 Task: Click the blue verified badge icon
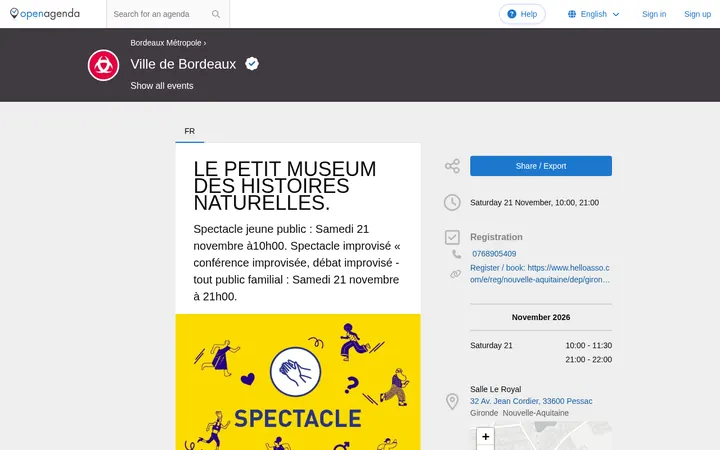[x=252, y=63]
